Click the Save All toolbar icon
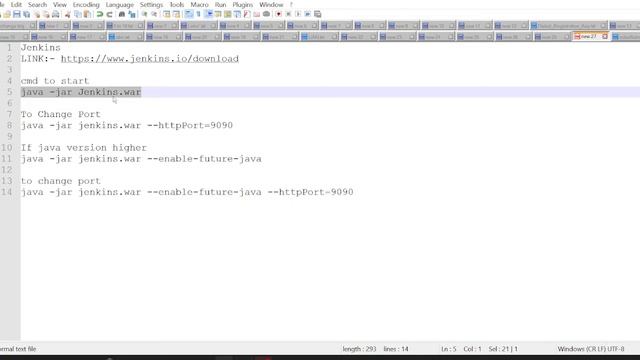This screenshot has width=640, height=360. coord(27,14)
